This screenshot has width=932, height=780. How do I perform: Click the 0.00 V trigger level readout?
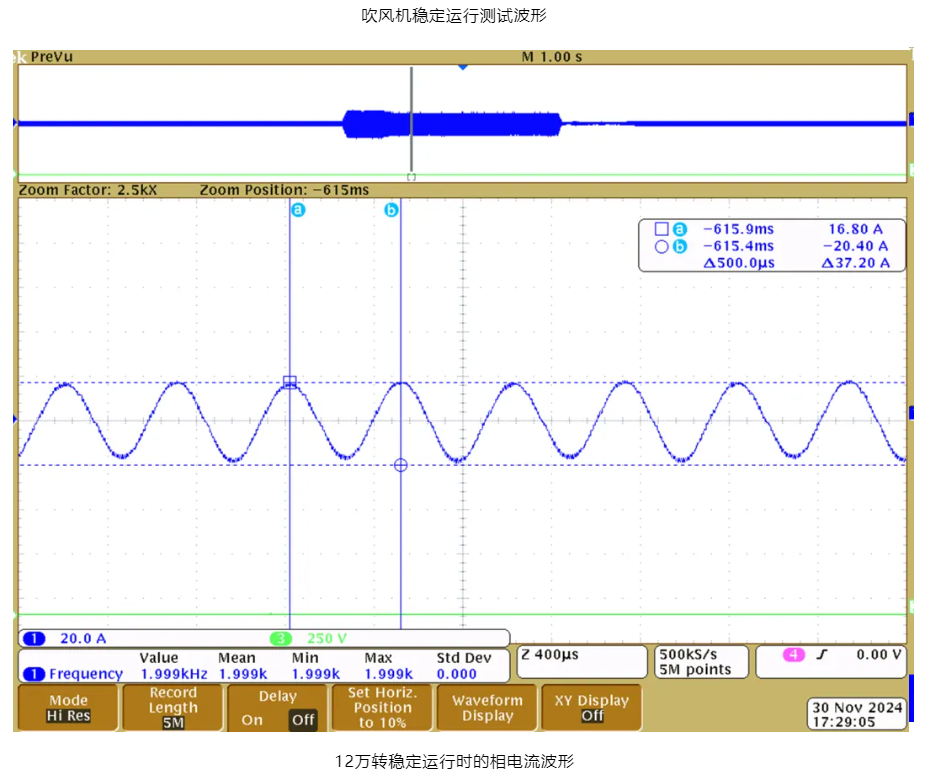point(879,655)
